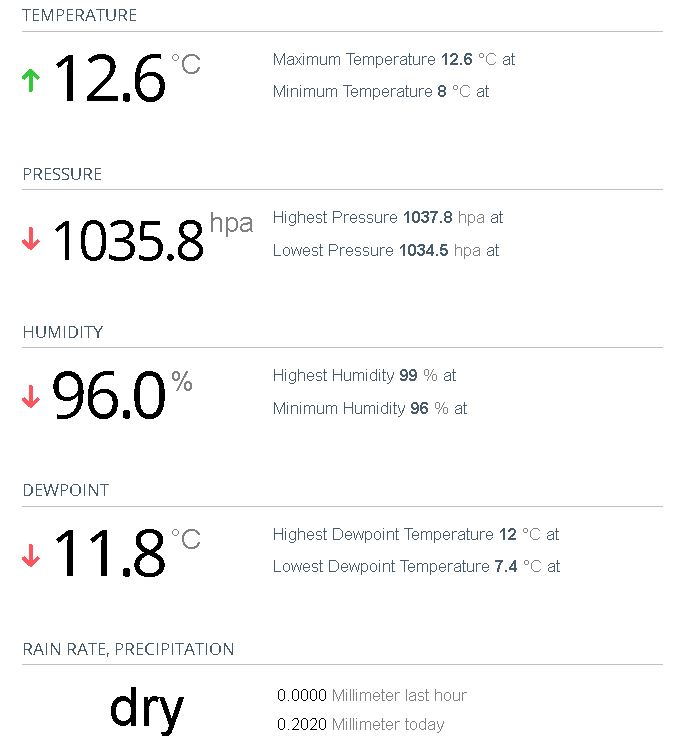This screenshot has width=682, height=743.
Task: Click the Highest Humidity 99 % line
Action: click(x=364, y=376)
